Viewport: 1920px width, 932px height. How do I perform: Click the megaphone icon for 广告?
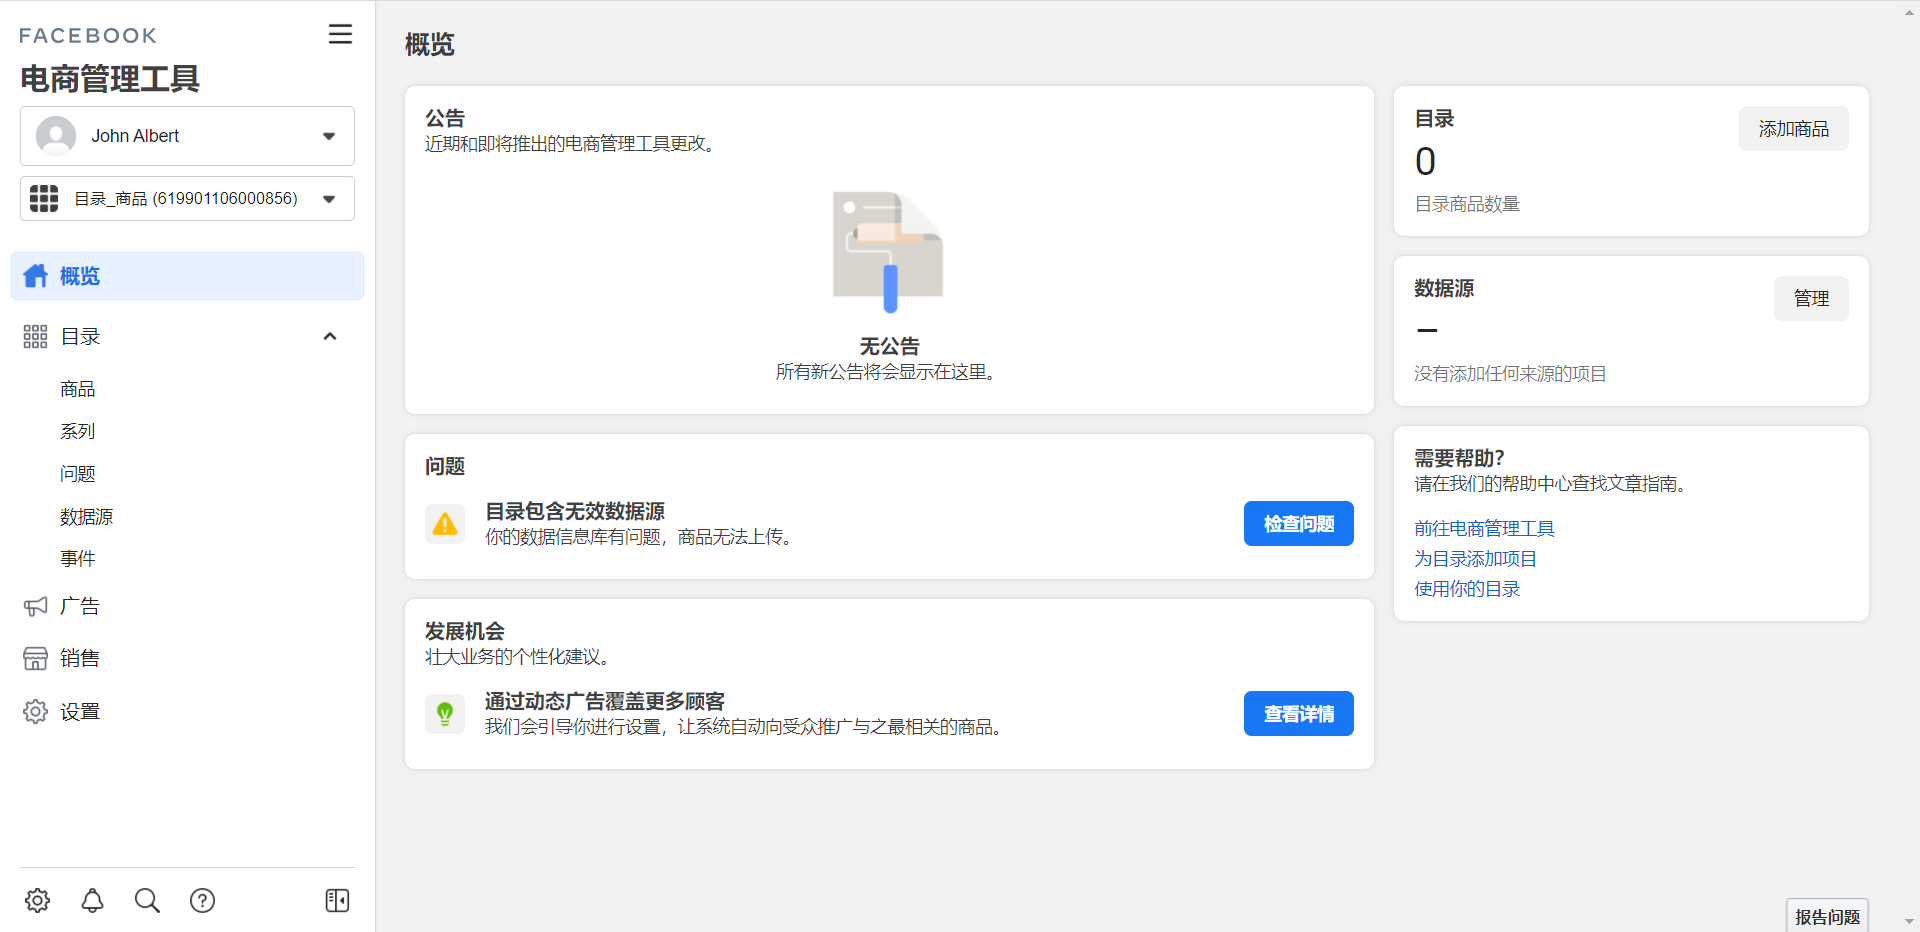coord(36,606)
